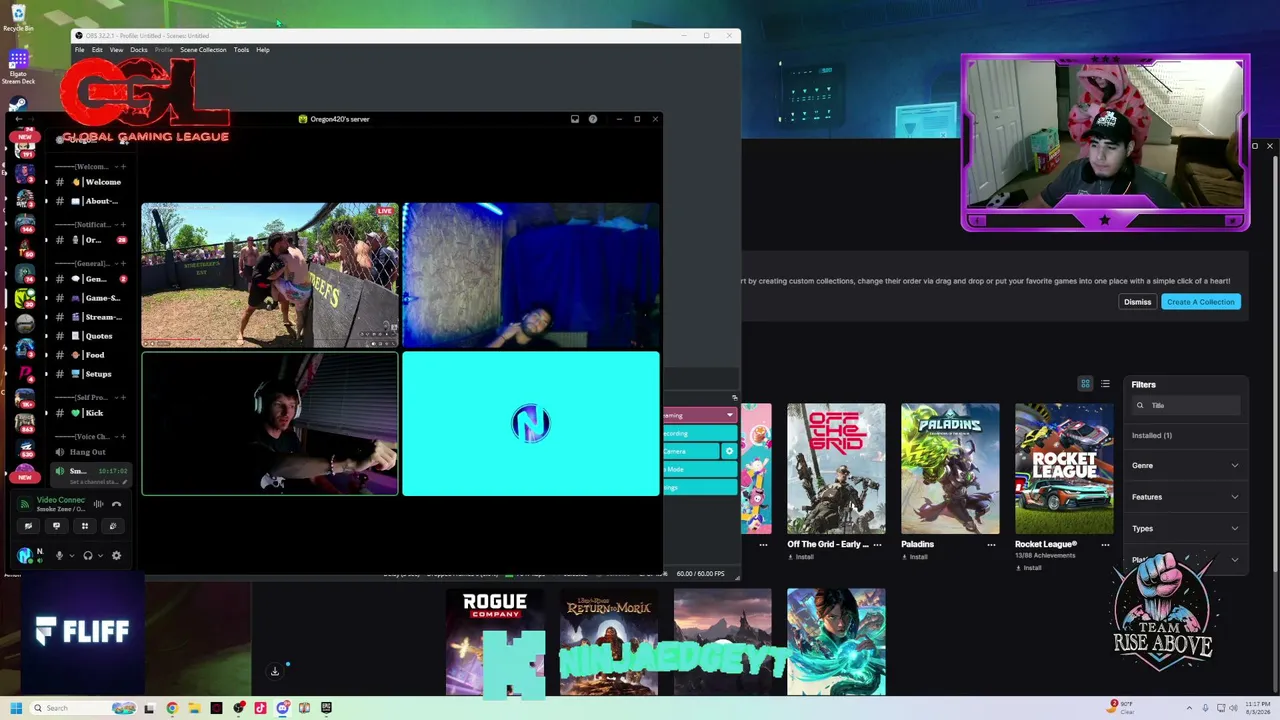Expand the Features filter section

point(1186,497)
